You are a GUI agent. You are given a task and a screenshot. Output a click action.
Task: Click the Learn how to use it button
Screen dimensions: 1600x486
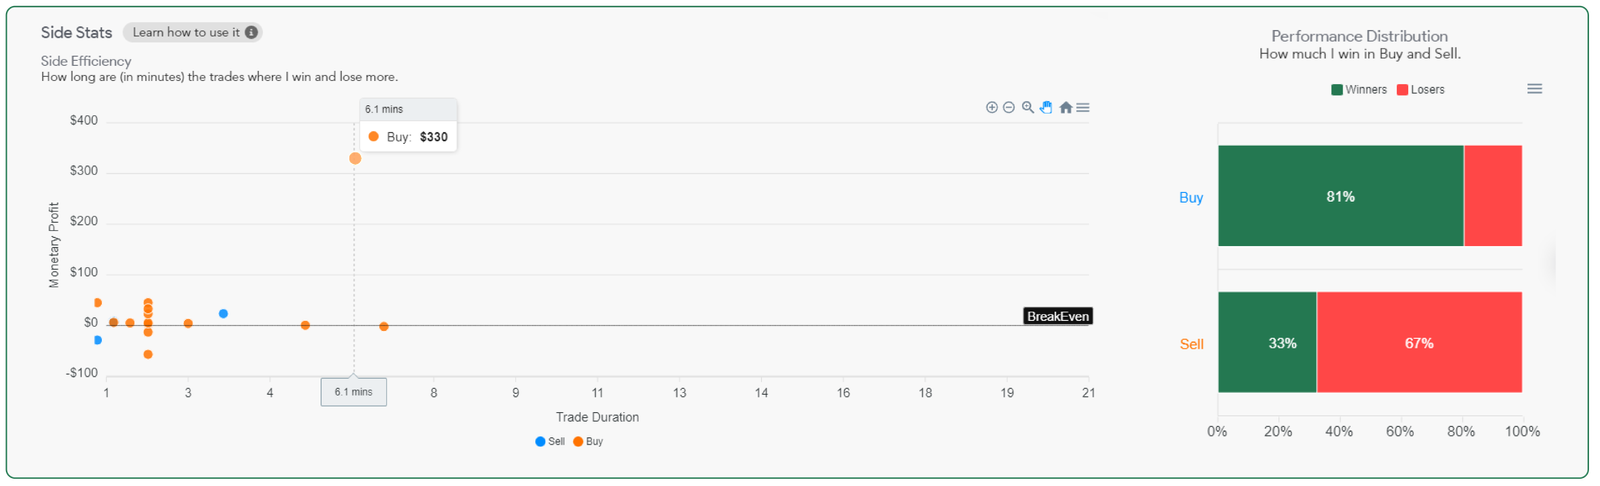(186, 32)
